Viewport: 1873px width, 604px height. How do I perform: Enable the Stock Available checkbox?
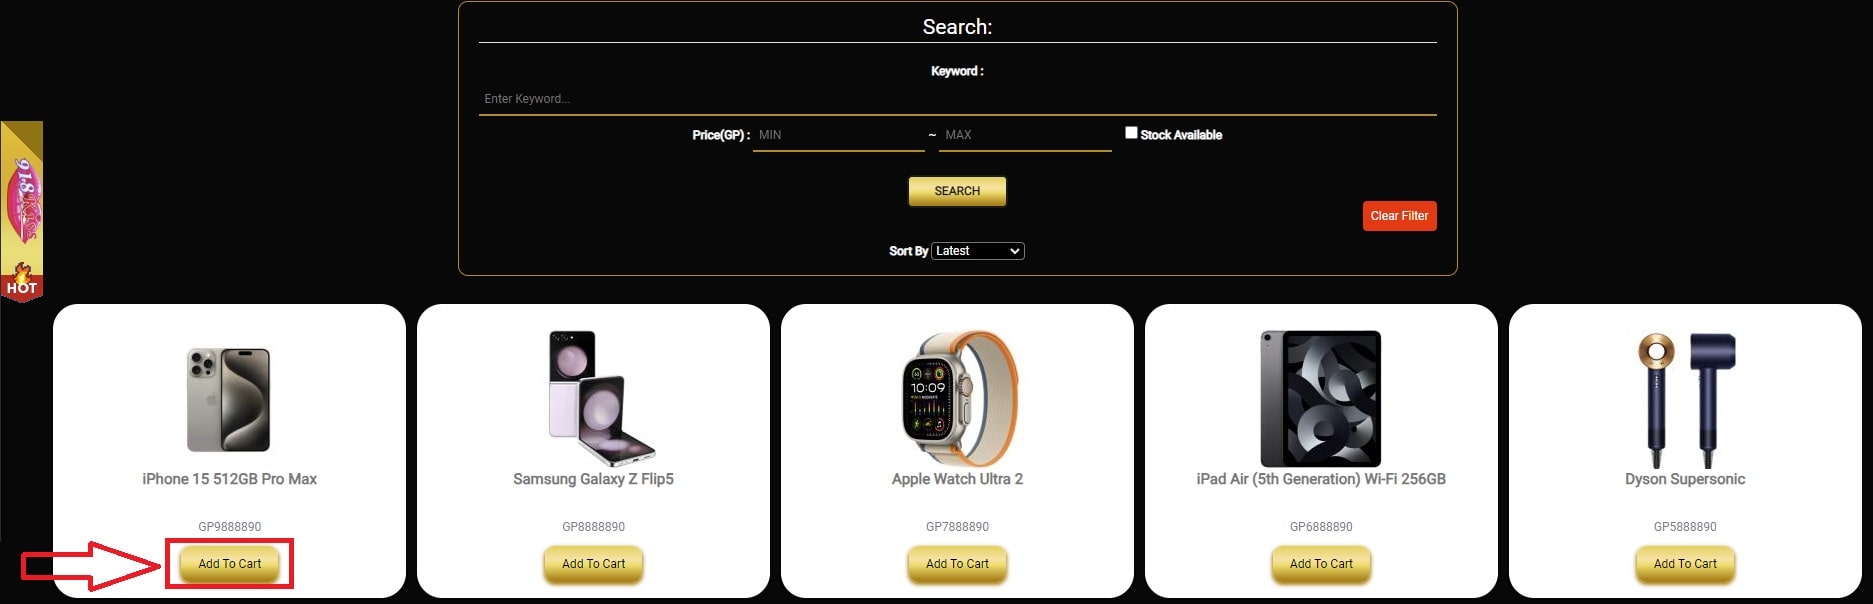pyautogui.click(x=1131, y=132)
